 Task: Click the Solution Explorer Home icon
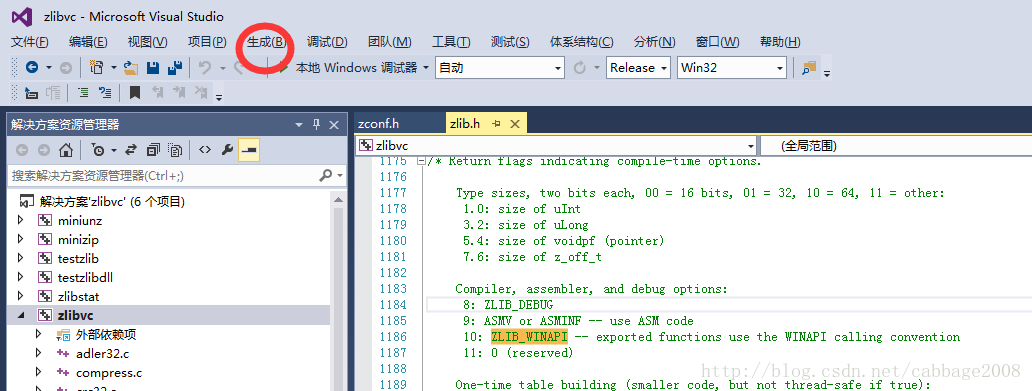pyautogui.click(x=66, y=150)
